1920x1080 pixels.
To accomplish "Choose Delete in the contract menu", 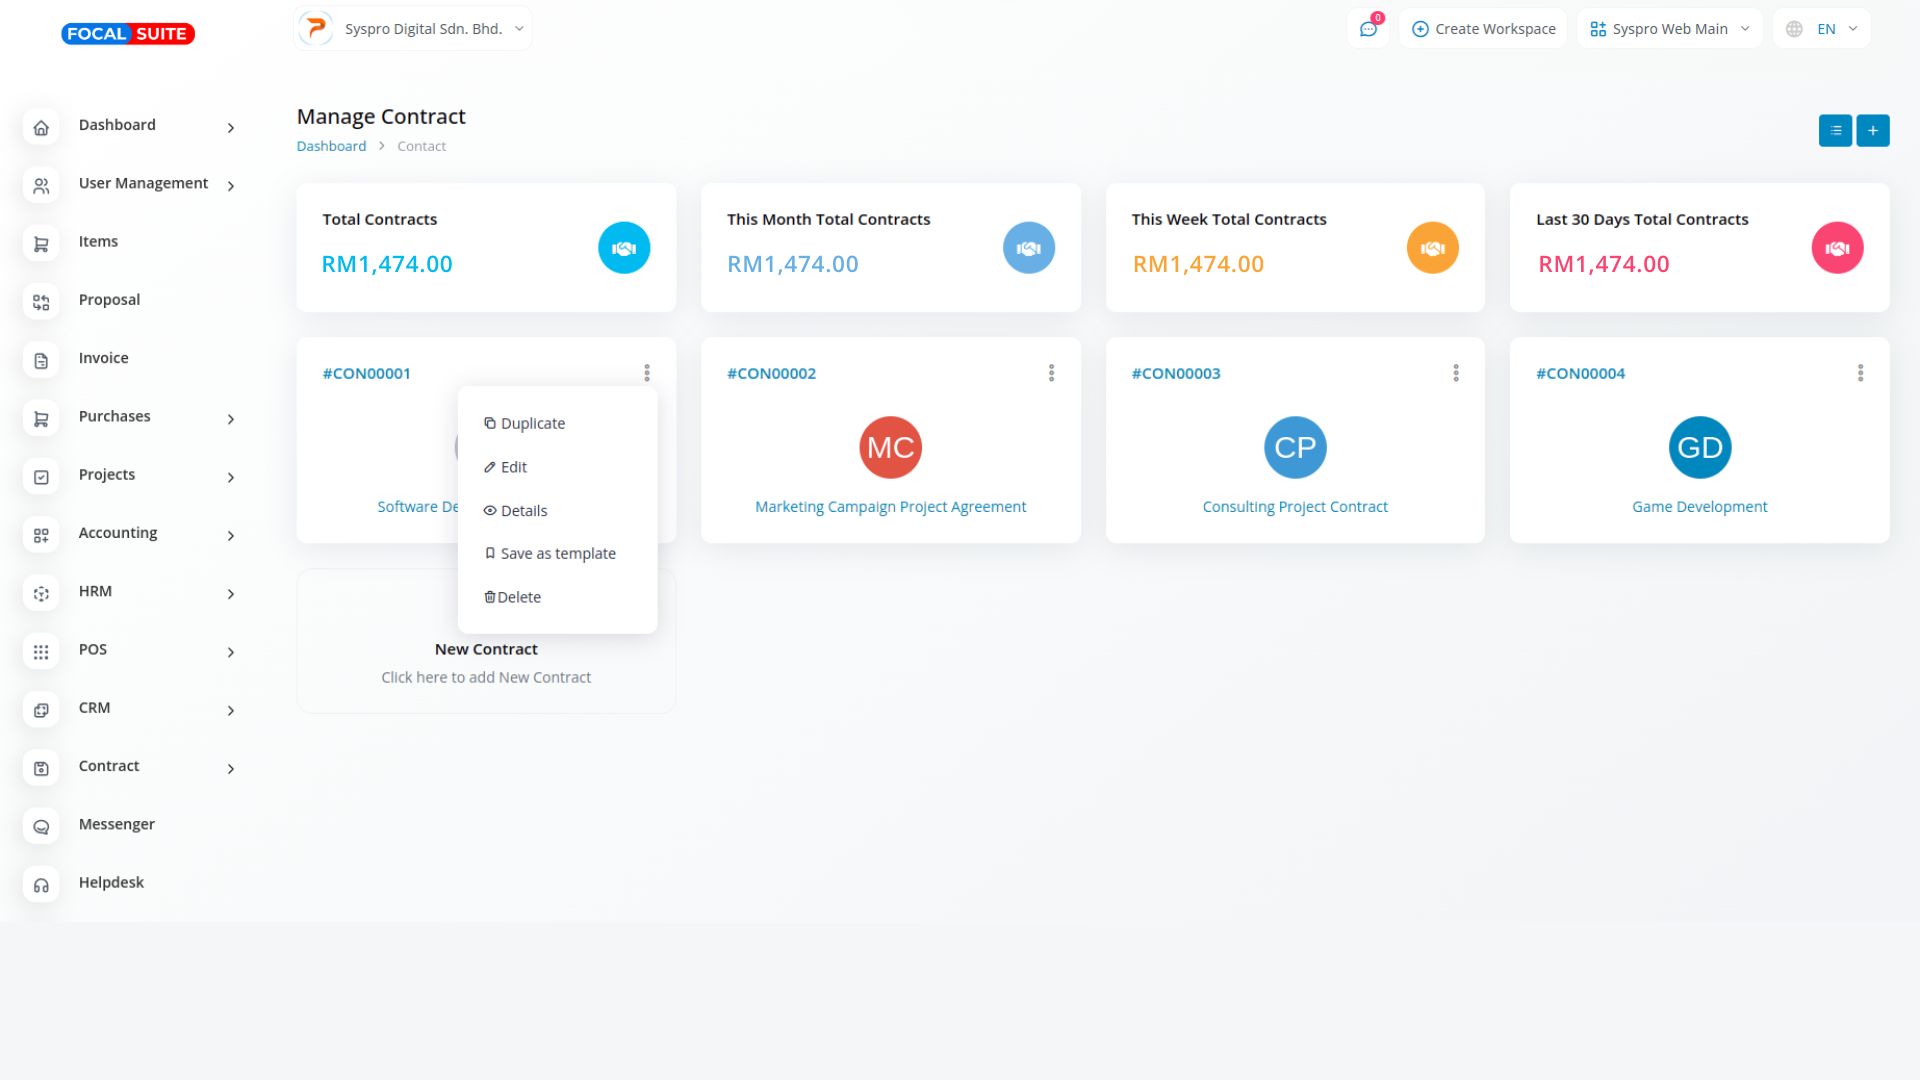I will [x=518, y=598].
